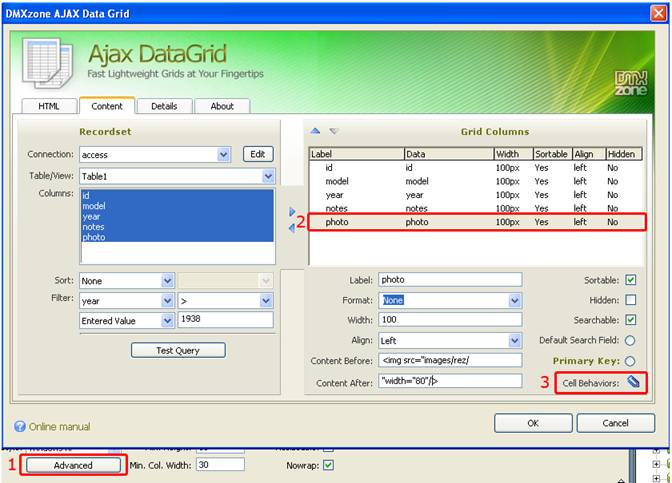
Task: Move grid column up with blue arrow
Action: (x=315, y=131)
